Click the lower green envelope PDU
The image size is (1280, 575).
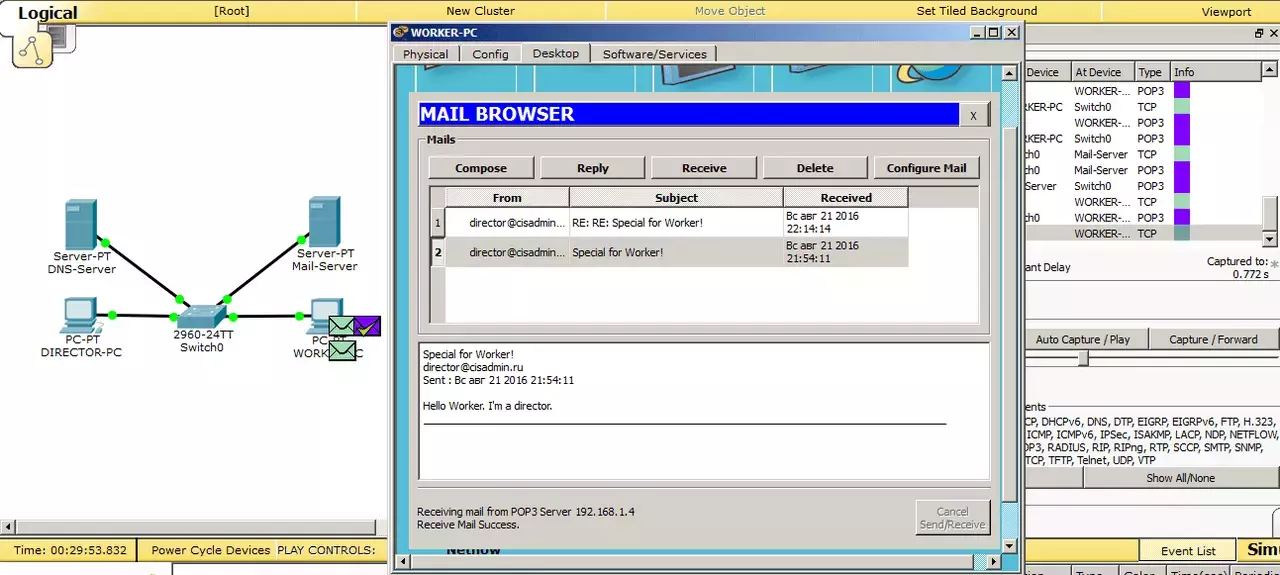coord(343,351)
